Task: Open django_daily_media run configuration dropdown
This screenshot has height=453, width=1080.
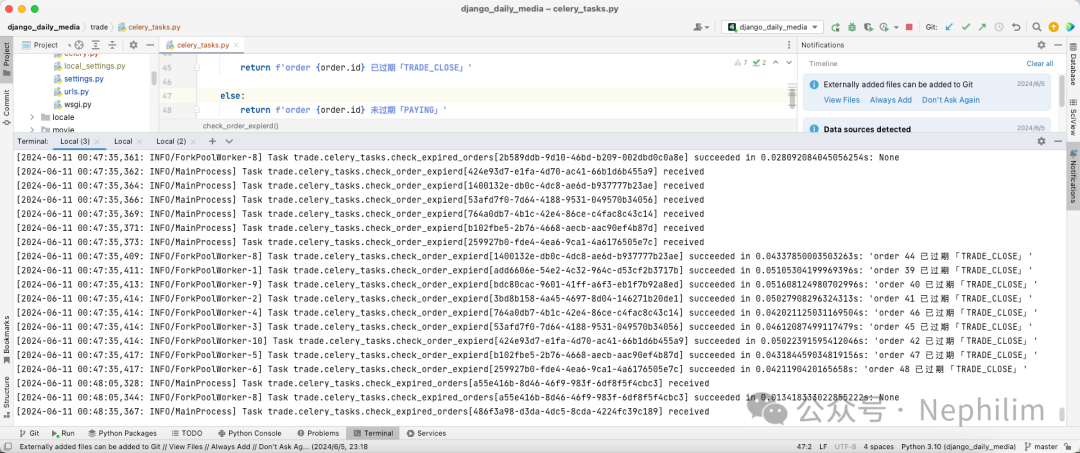Action: (772, 27)
